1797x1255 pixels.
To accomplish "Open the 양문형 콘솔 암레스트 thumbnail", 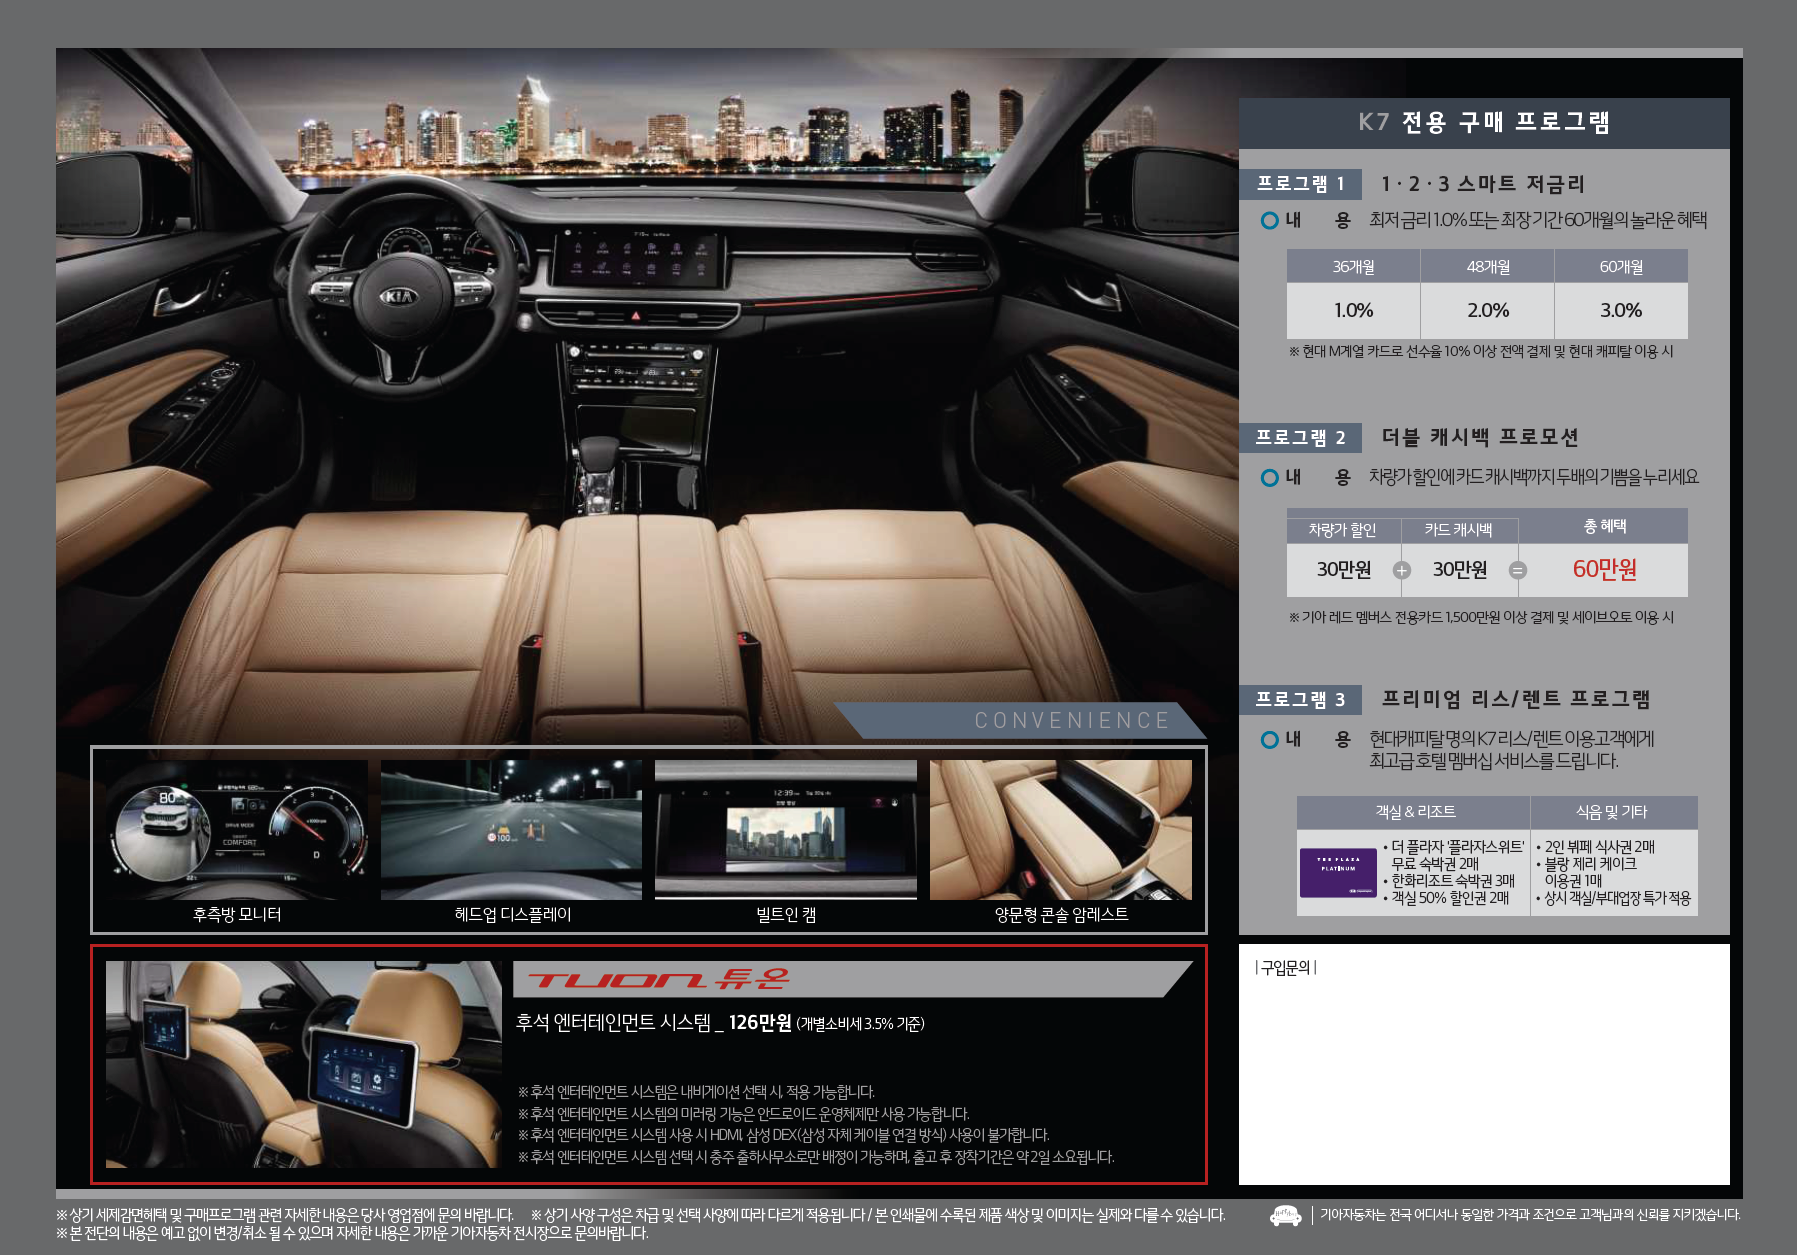I will [1061, 830].
